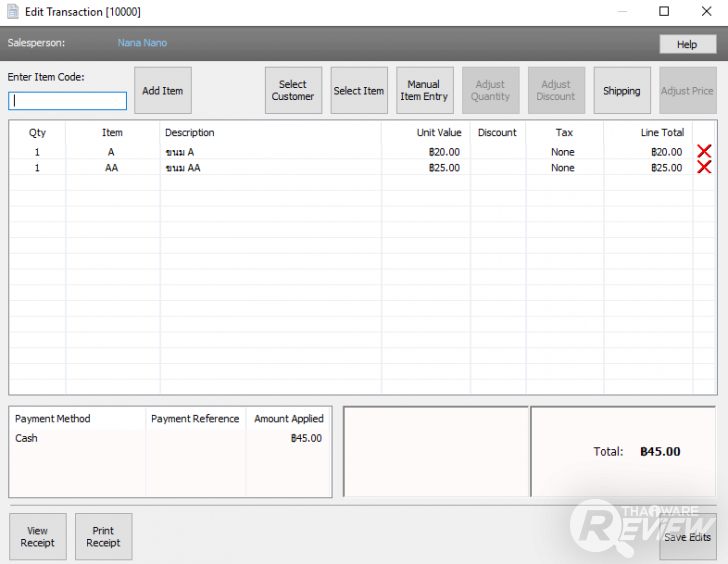Screen dimensions: 728x564
Task: Maximize the Edit Transaction window
Action: click(x=664, y=11)
